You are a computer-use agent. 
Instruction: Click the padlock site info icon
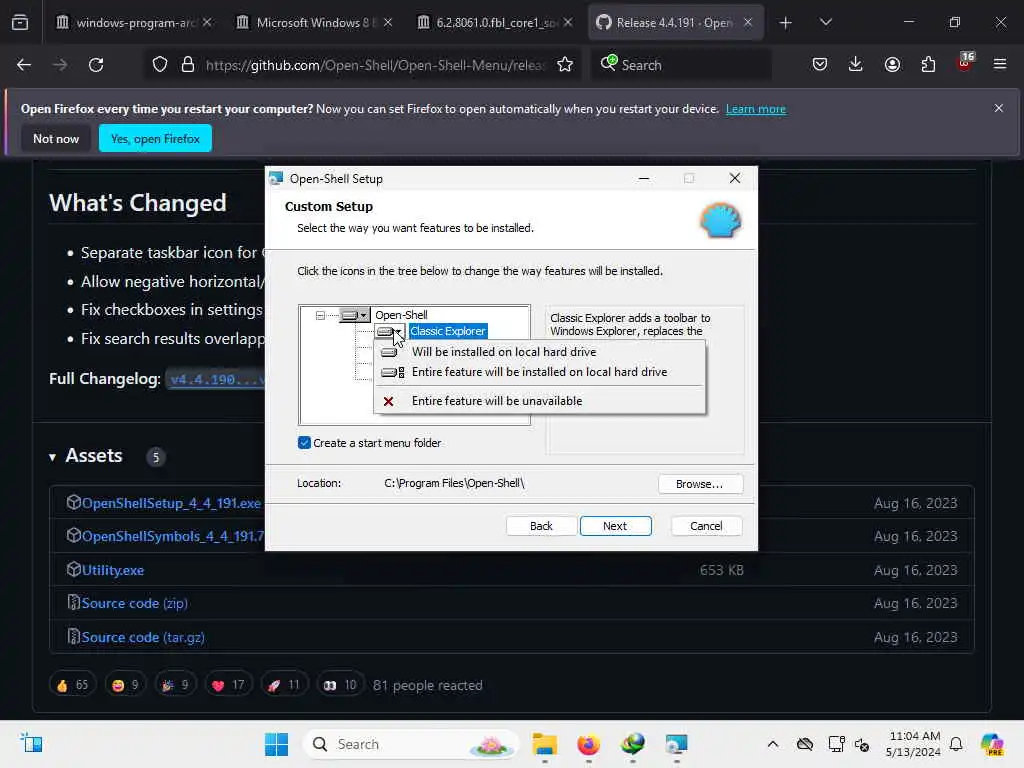coord(188,65)
